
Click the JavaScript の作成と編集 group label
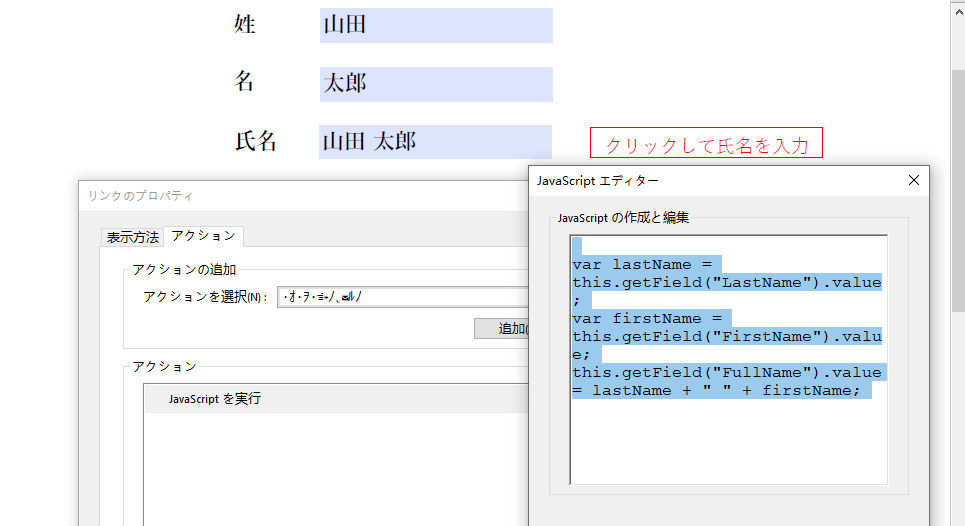pyautogui.click(x=623, y=218)
